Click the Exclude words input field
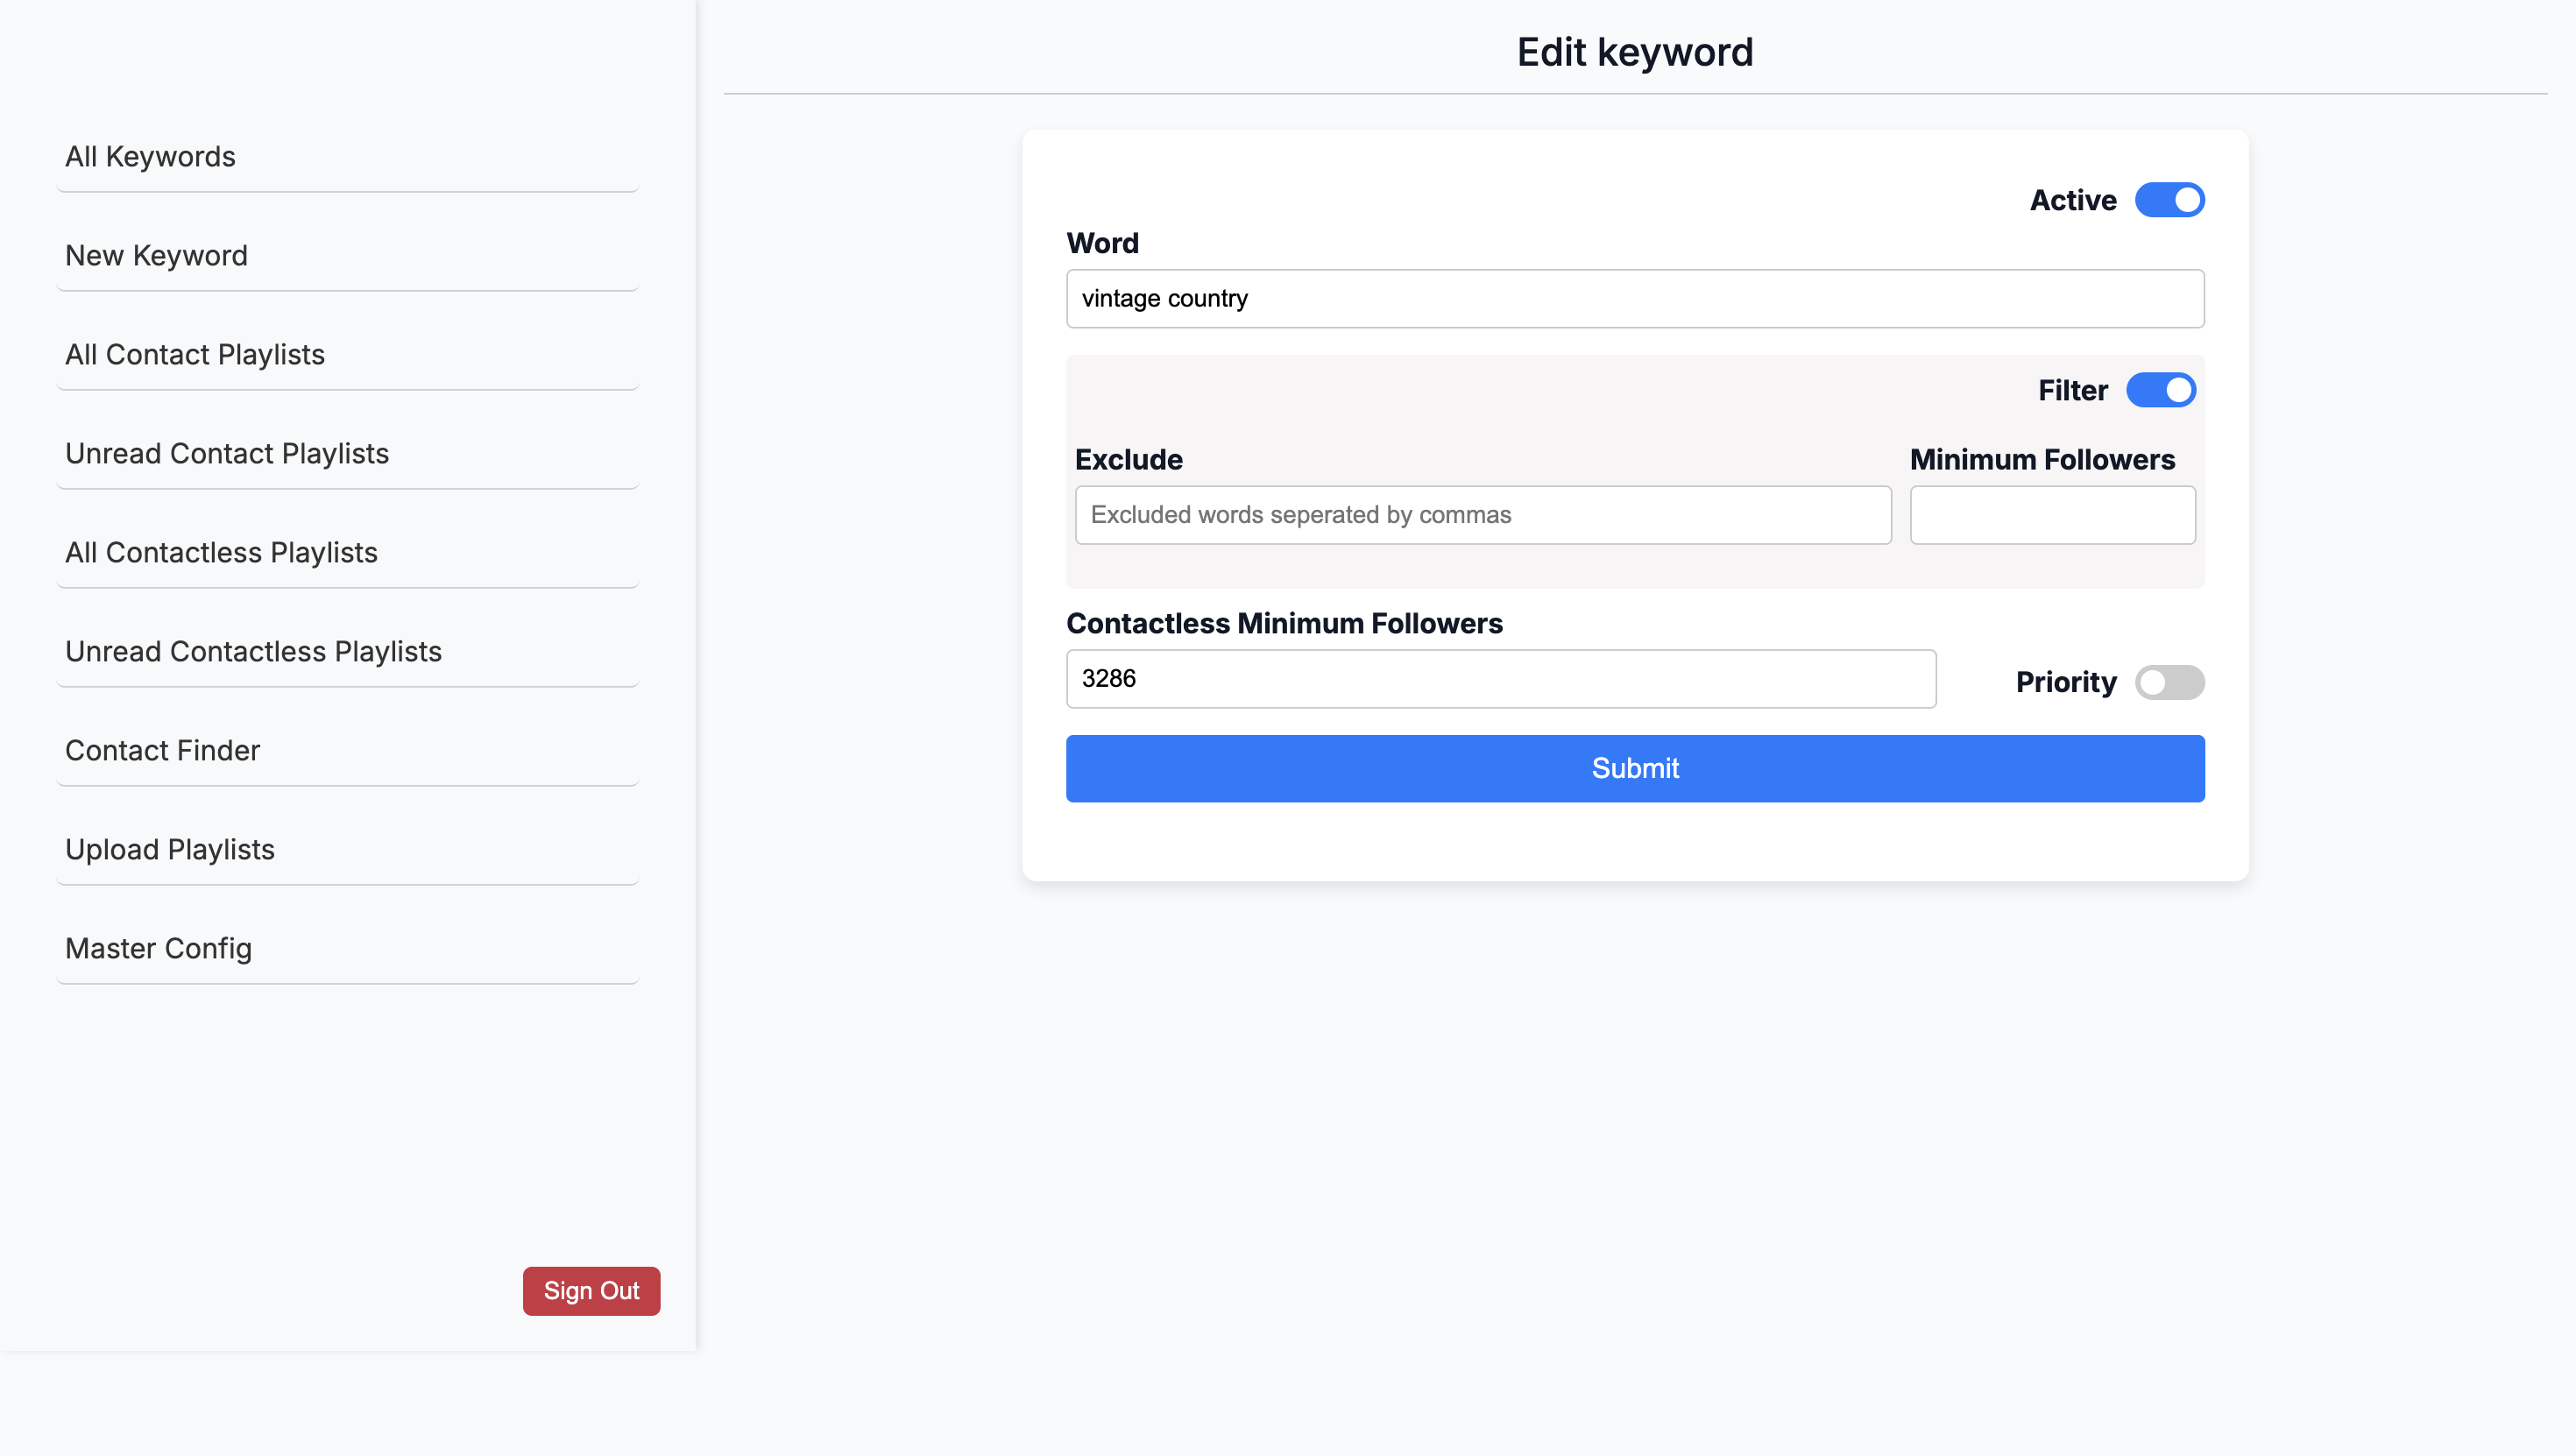 pos(1483,515)
